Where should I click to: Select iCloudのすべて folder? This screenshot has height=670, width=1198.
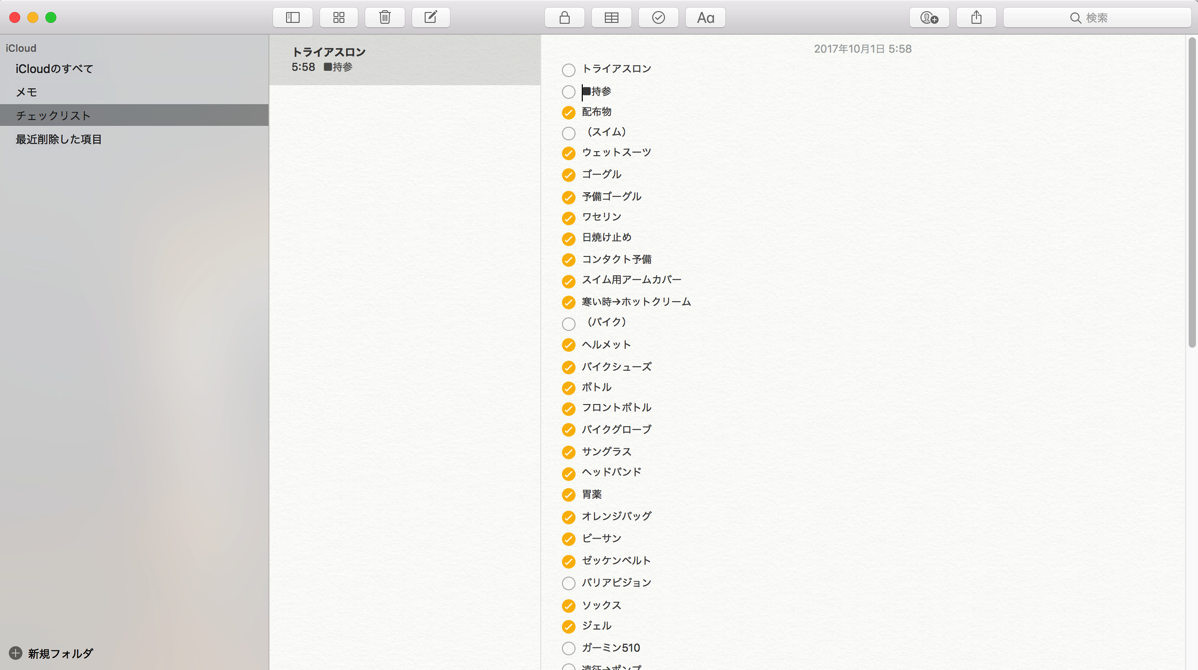coord(134,69)
